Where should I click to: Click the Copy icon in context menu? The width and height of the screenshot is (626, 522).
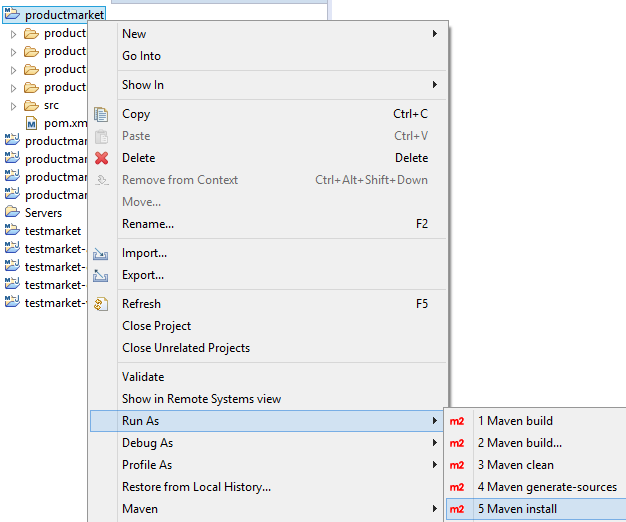(x=101, y=114)
